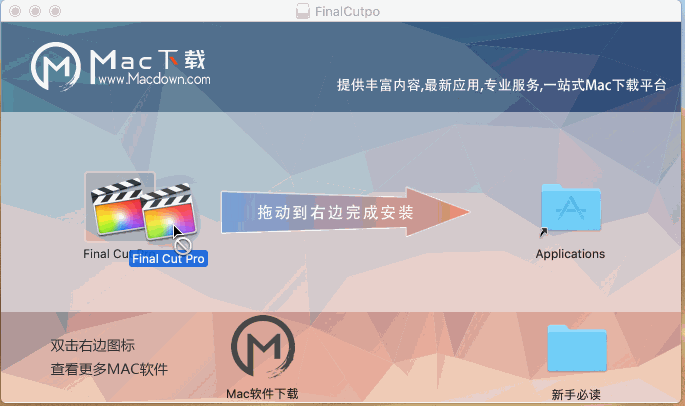Viewport: 685px width, 406px height.
Task: Select the highlighted Final Cut Pro label
Action: (x=168, y=259)
